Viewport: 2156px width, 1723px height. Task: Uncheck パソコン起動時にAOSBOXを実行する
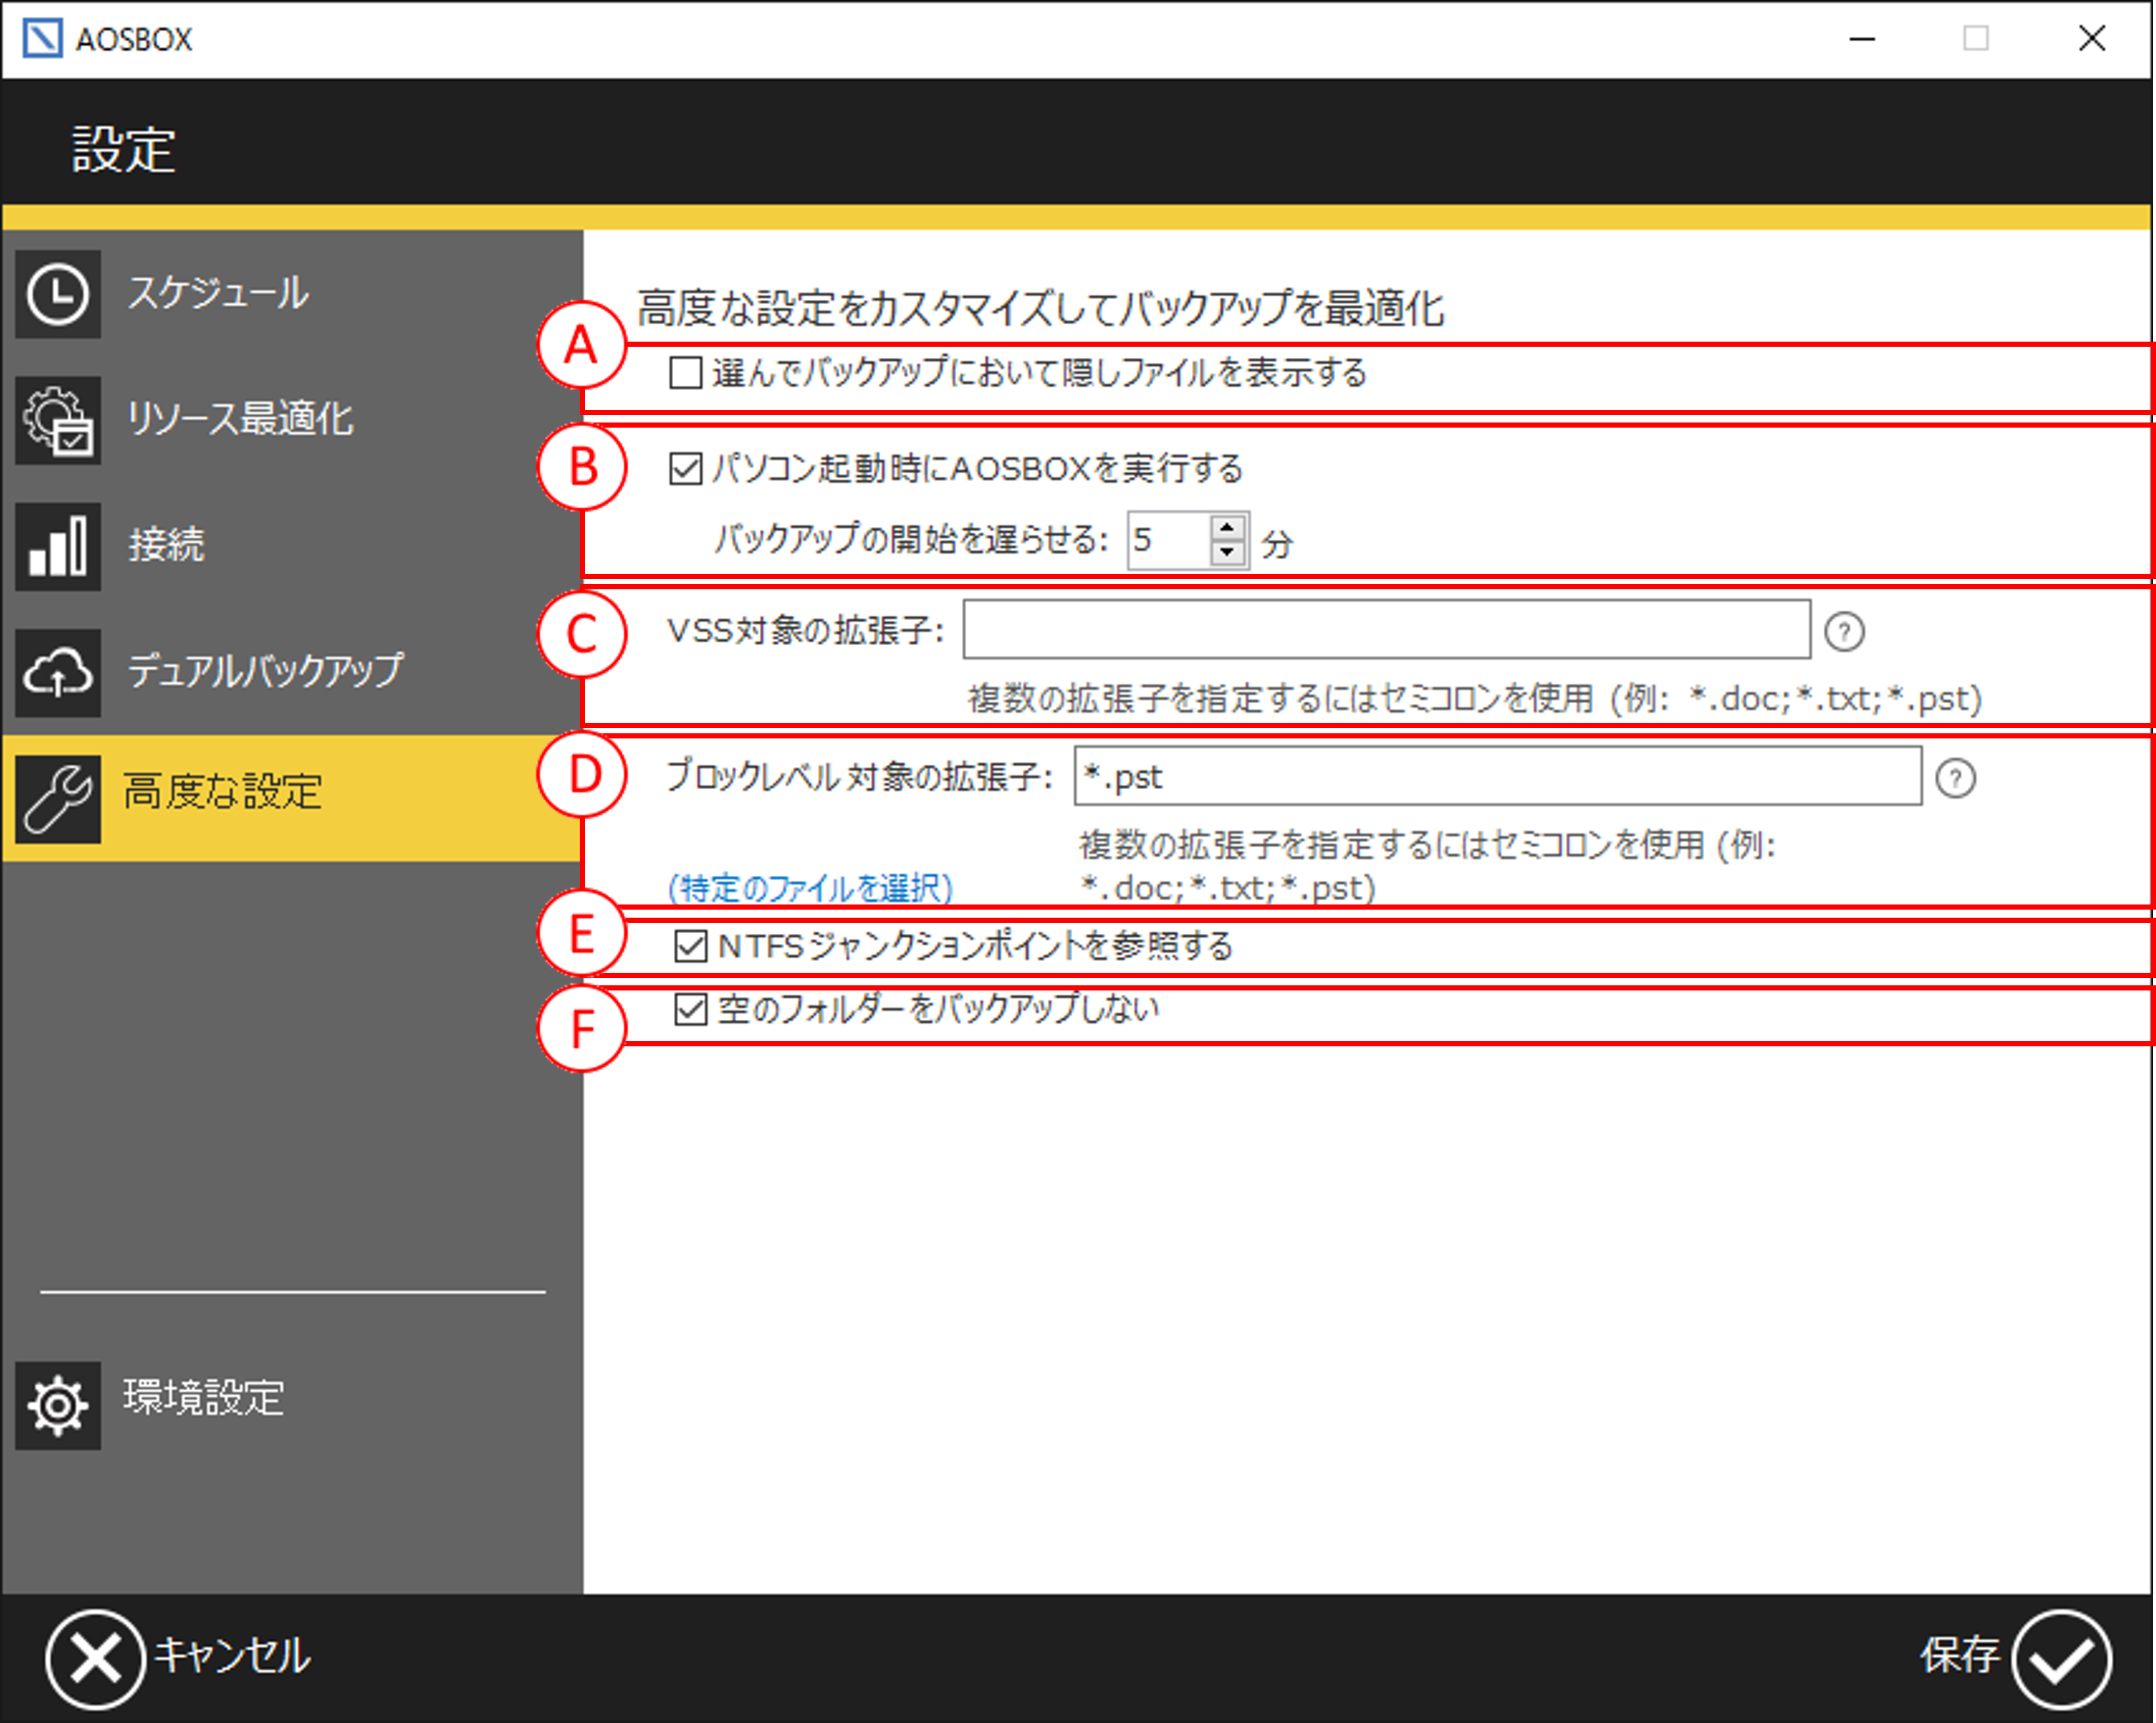[685, 468]
